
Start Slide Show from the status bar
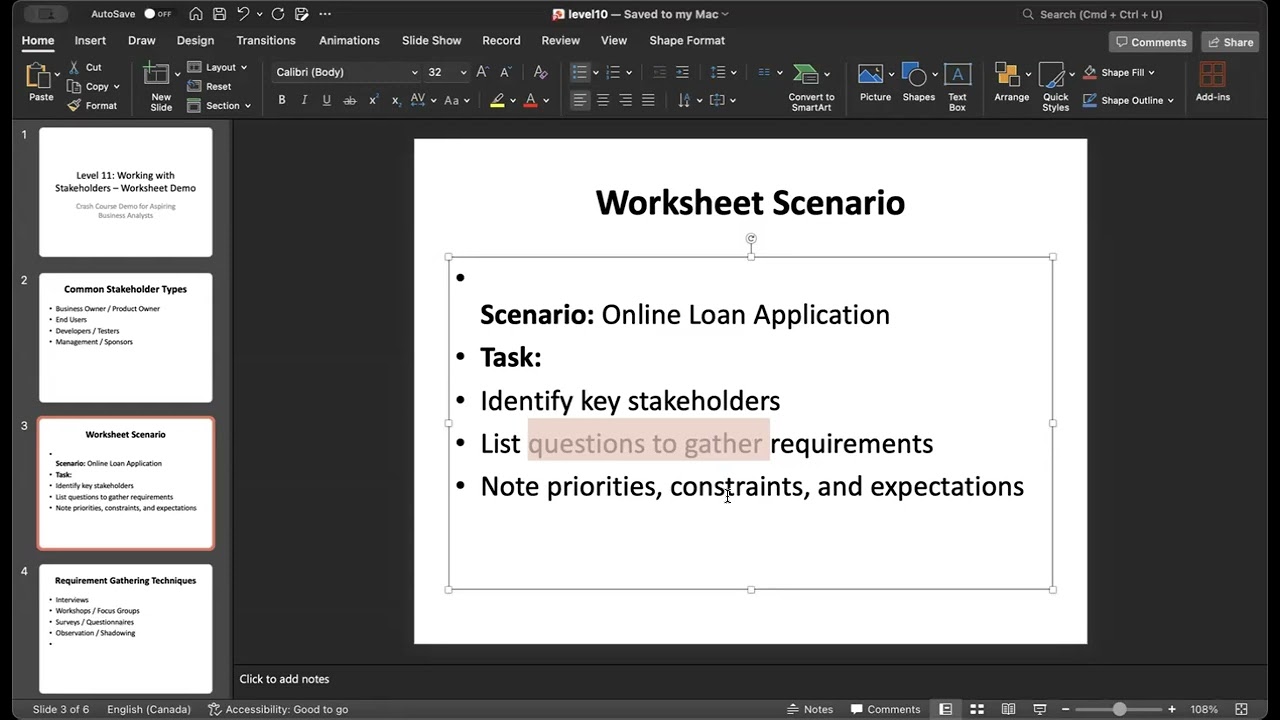pos(1039,709)
